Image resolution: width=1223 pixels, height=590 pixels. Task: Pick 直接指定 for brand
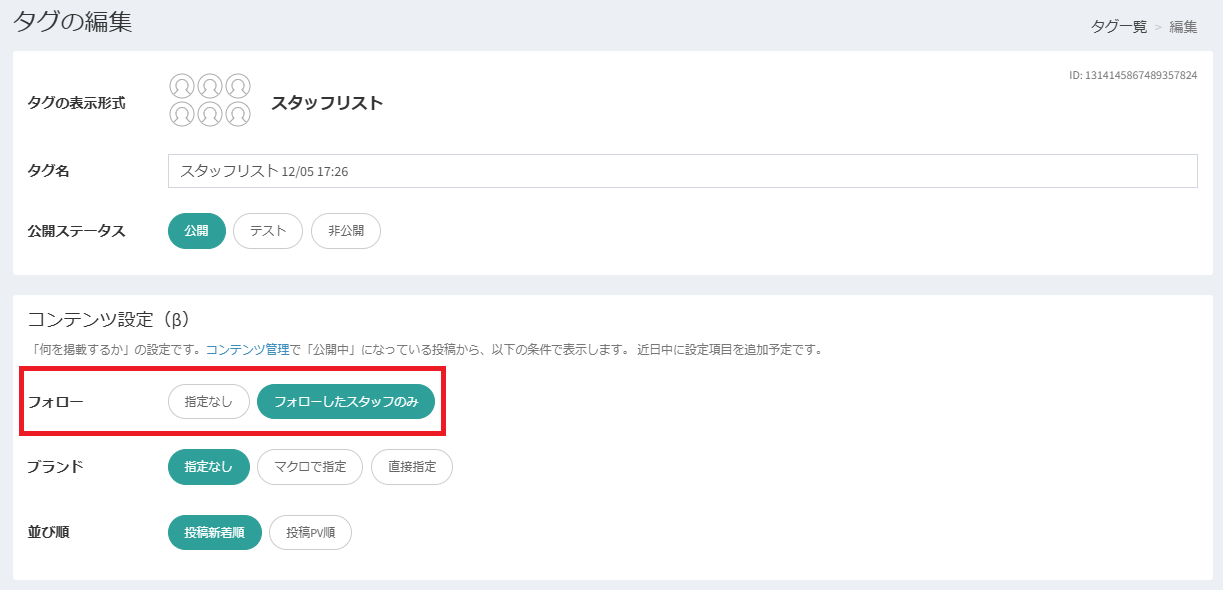tap(412, 467)
